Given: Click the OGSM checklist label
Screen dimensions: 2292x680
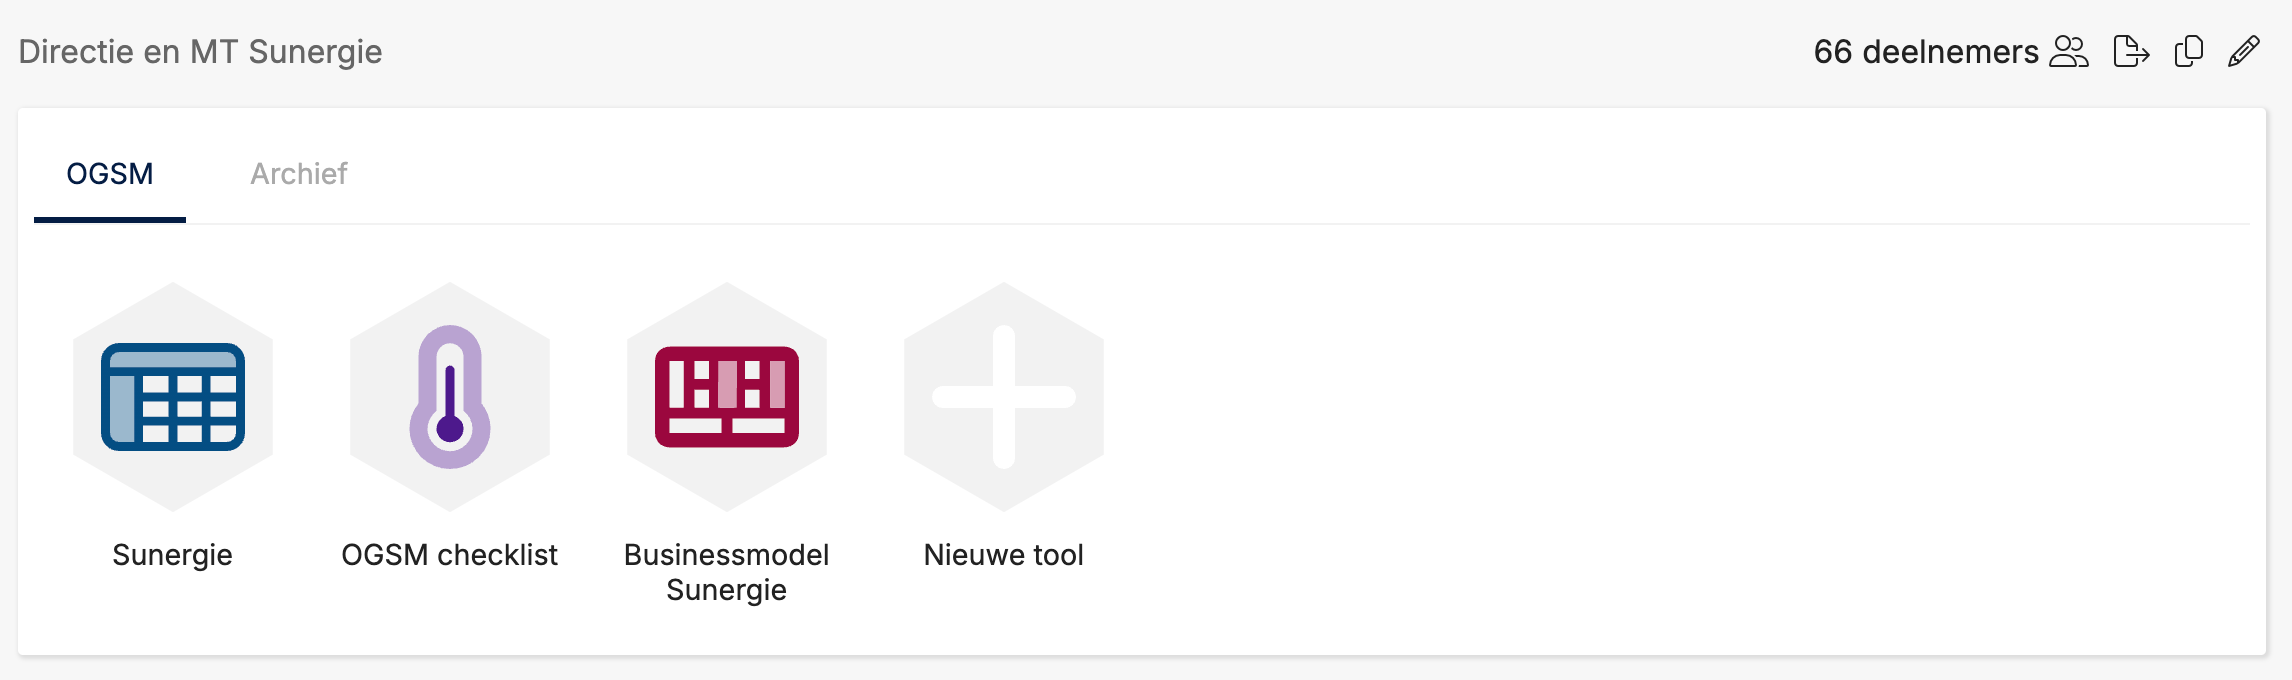Looking at the screenshot, I should click(x=450, y=555).
